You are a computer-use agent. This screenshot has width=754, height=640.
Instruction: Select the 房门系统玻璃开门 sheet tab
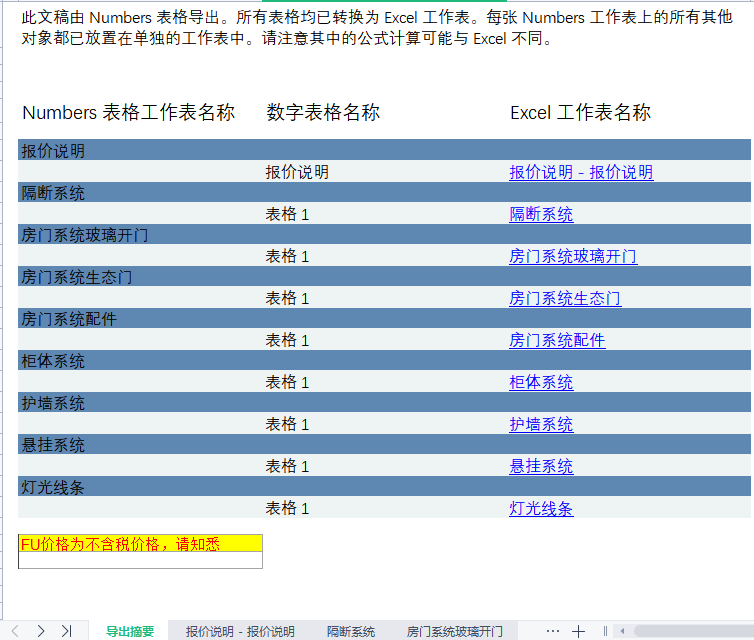[454, 631]
